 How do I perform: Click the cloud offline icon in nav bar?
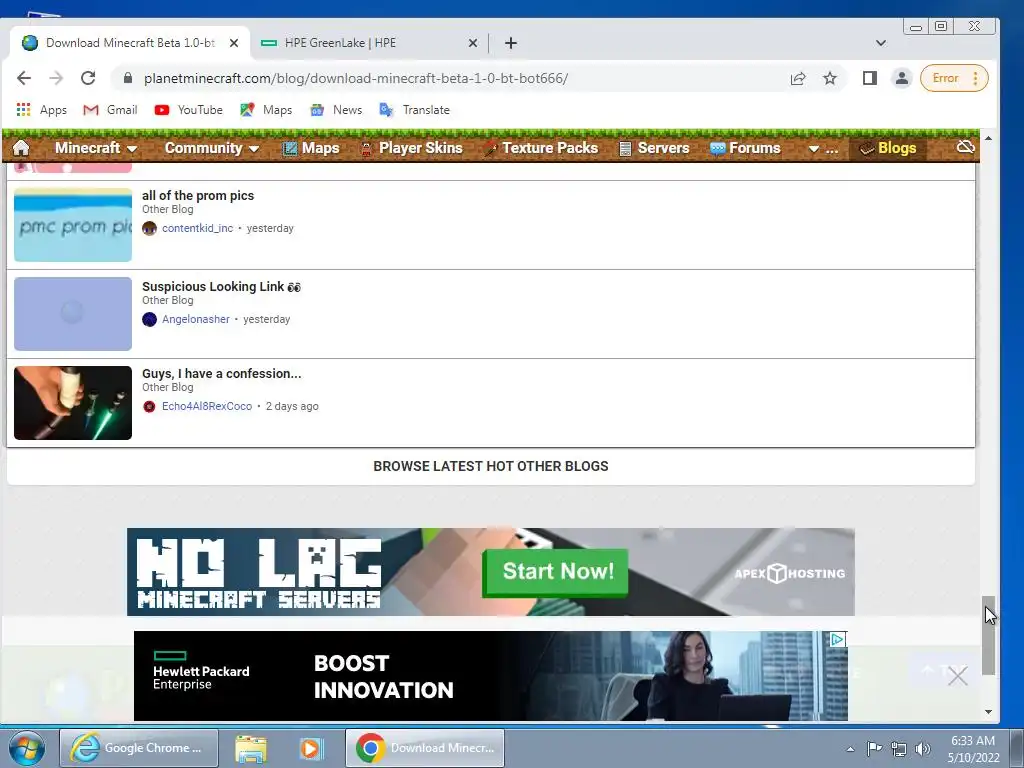click(x=965, y=147)
